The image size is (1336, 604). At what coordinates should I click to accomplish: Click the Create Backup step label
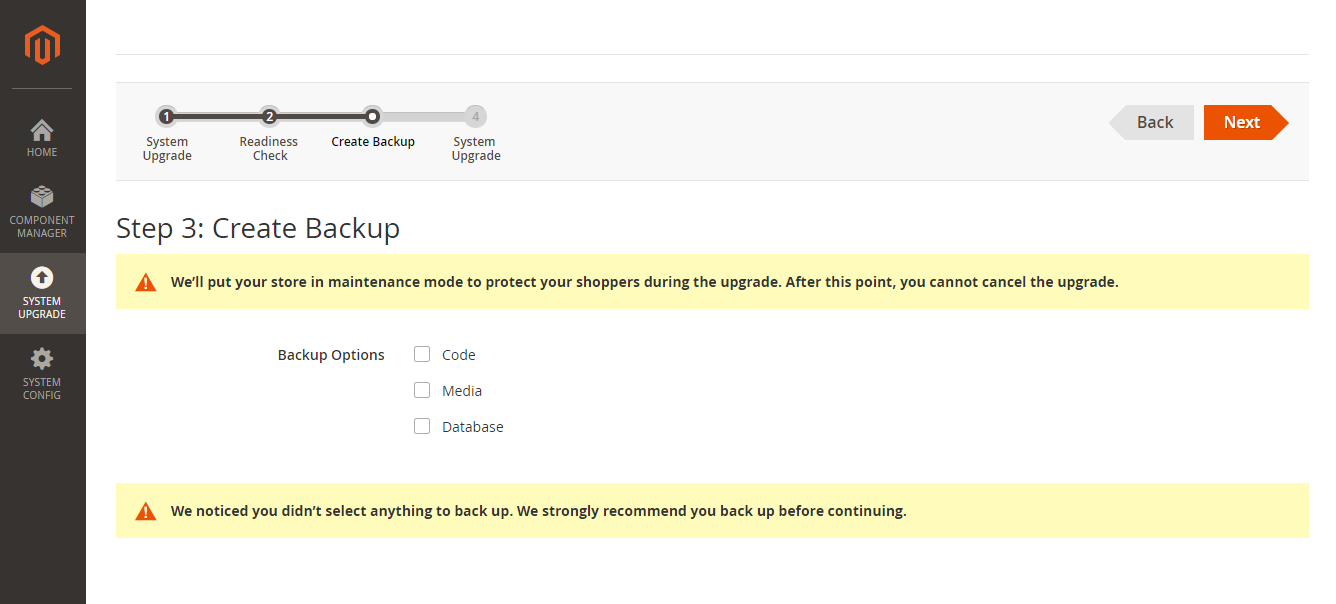tap(373, 142)
